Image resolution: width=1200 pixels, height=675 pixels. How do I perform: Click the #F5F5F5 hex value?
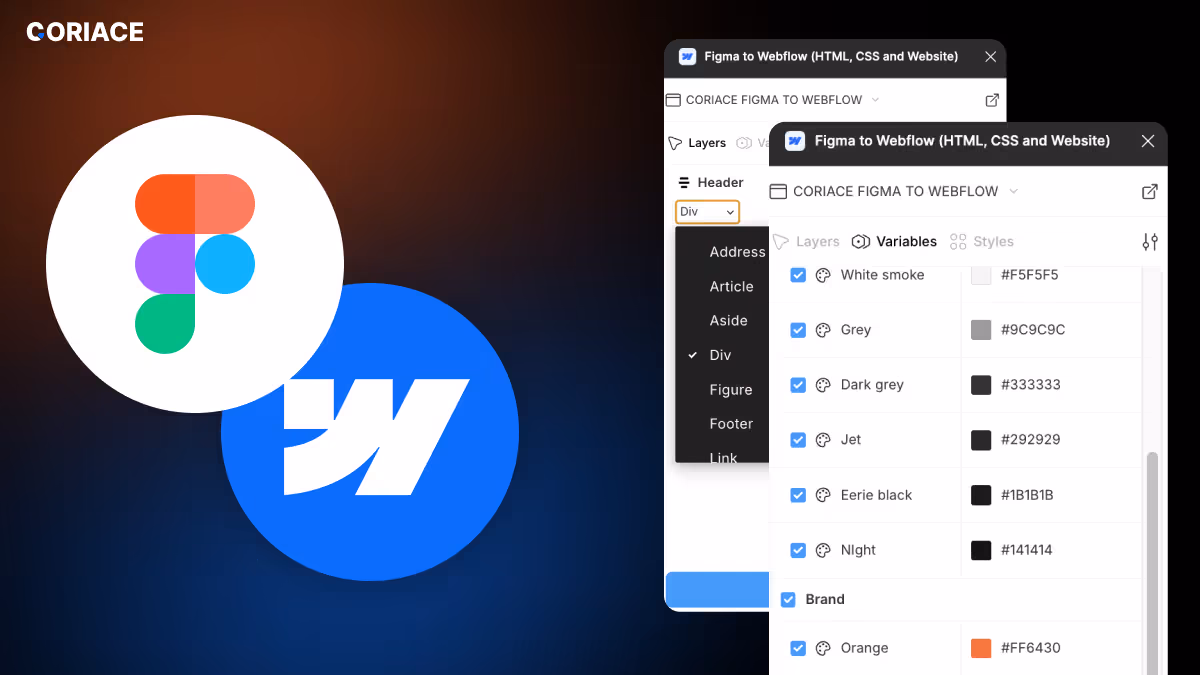tap(1029, 275)
